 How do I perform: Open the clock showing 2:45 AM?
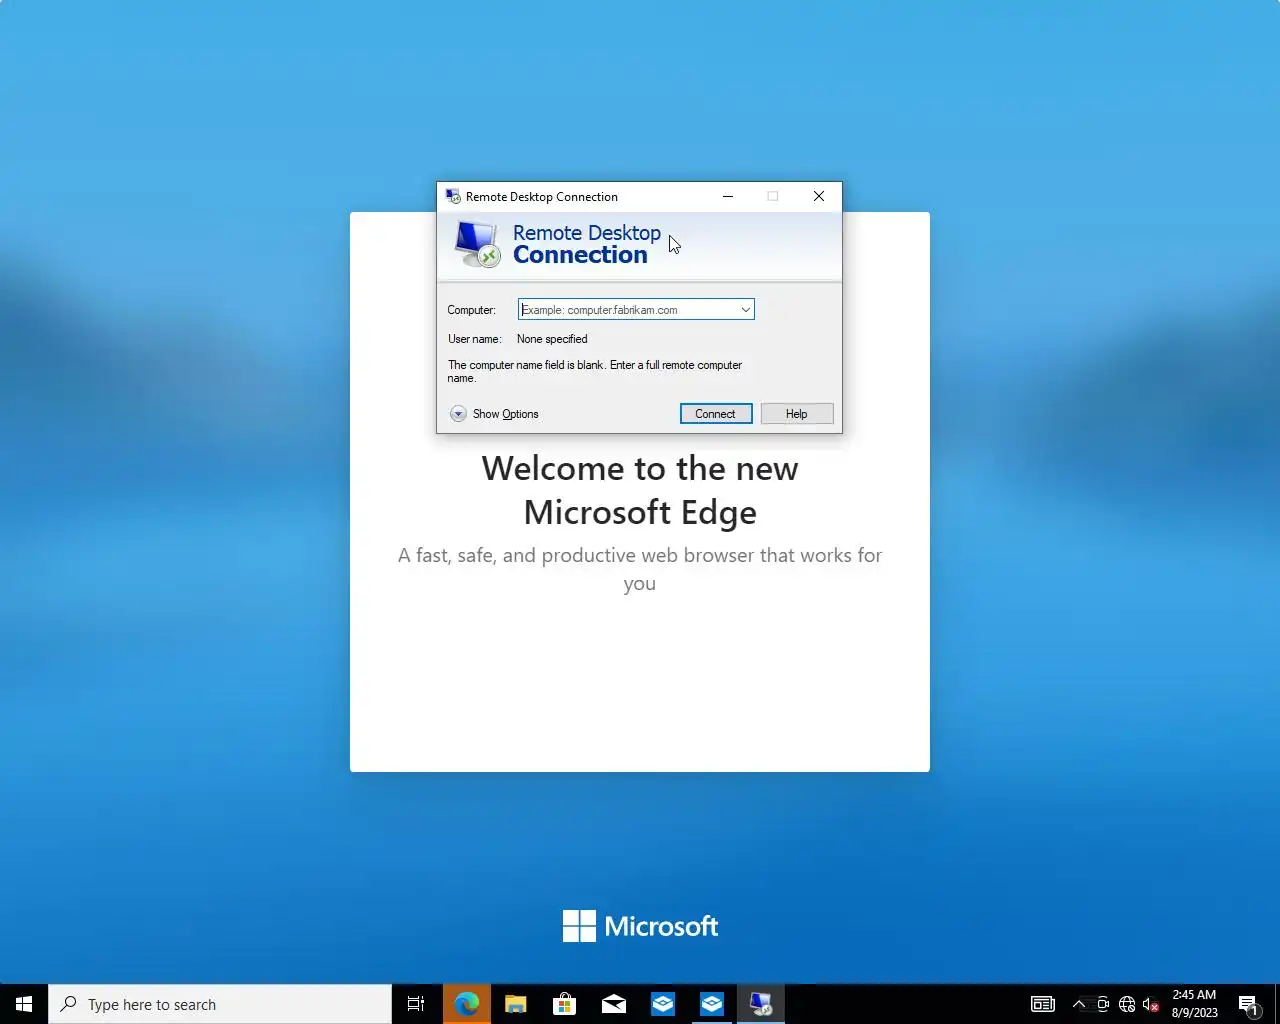click(1195, 1004)
